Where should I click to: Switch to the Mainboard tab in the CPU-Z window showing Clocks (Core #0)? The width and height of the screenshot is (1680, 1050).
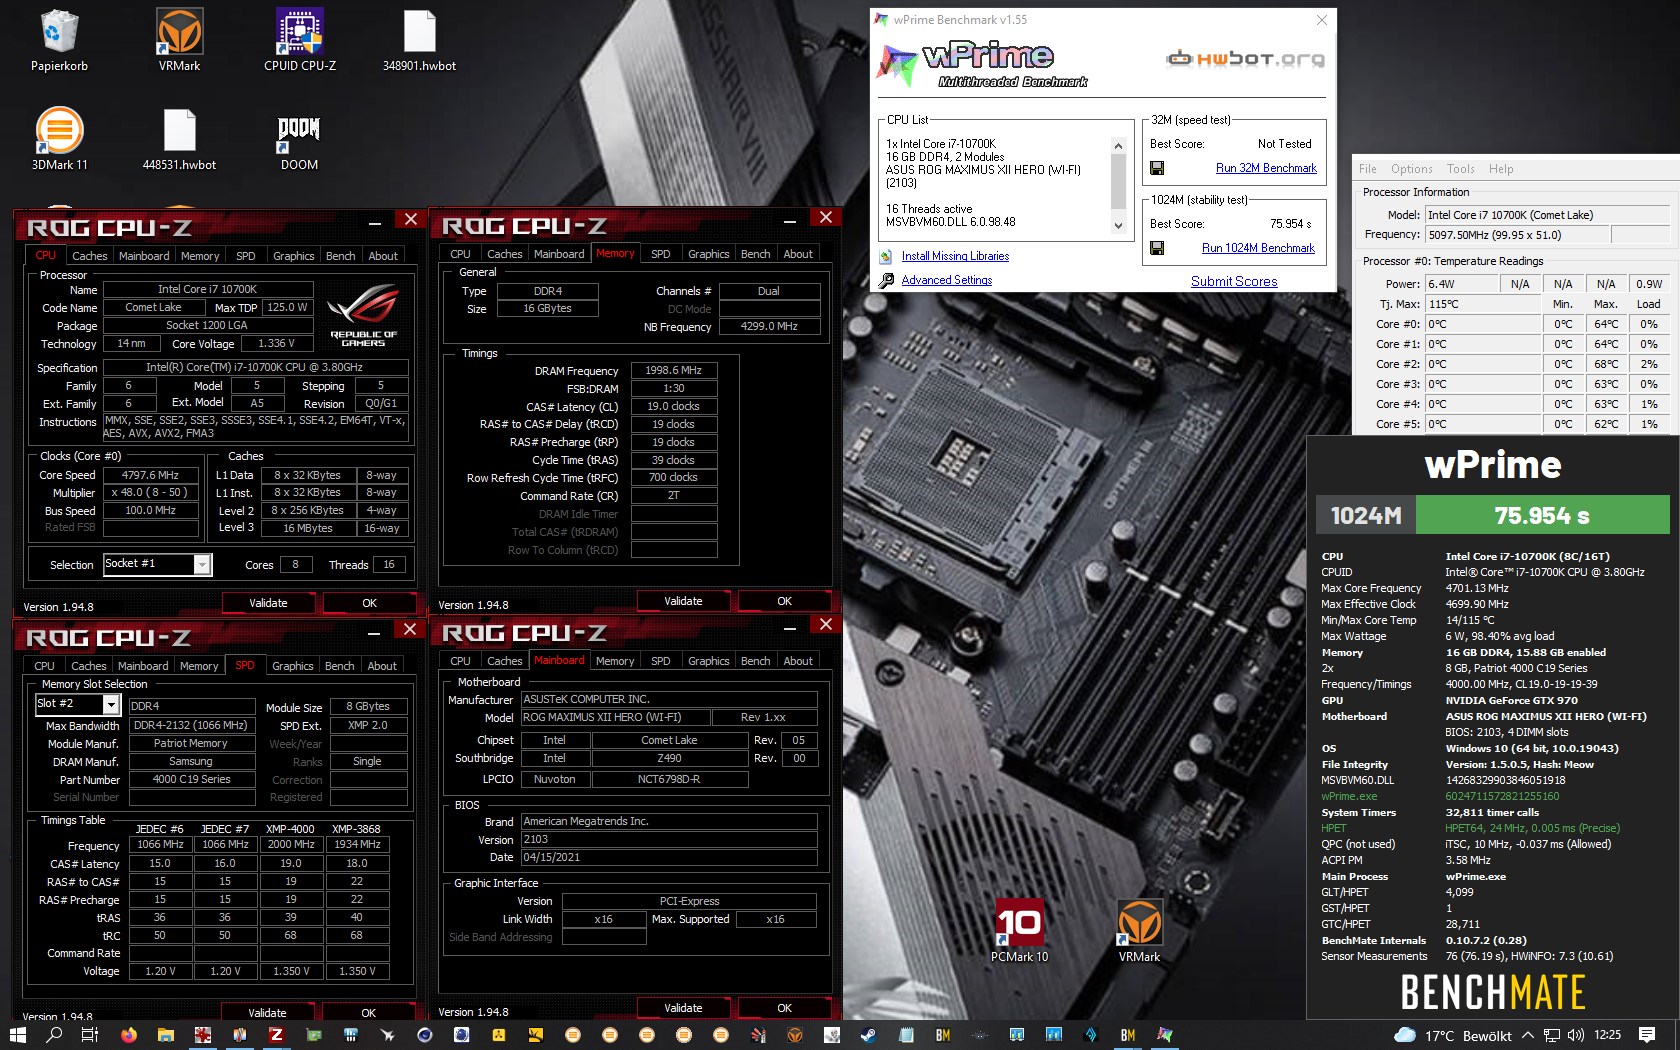point(144,256)
